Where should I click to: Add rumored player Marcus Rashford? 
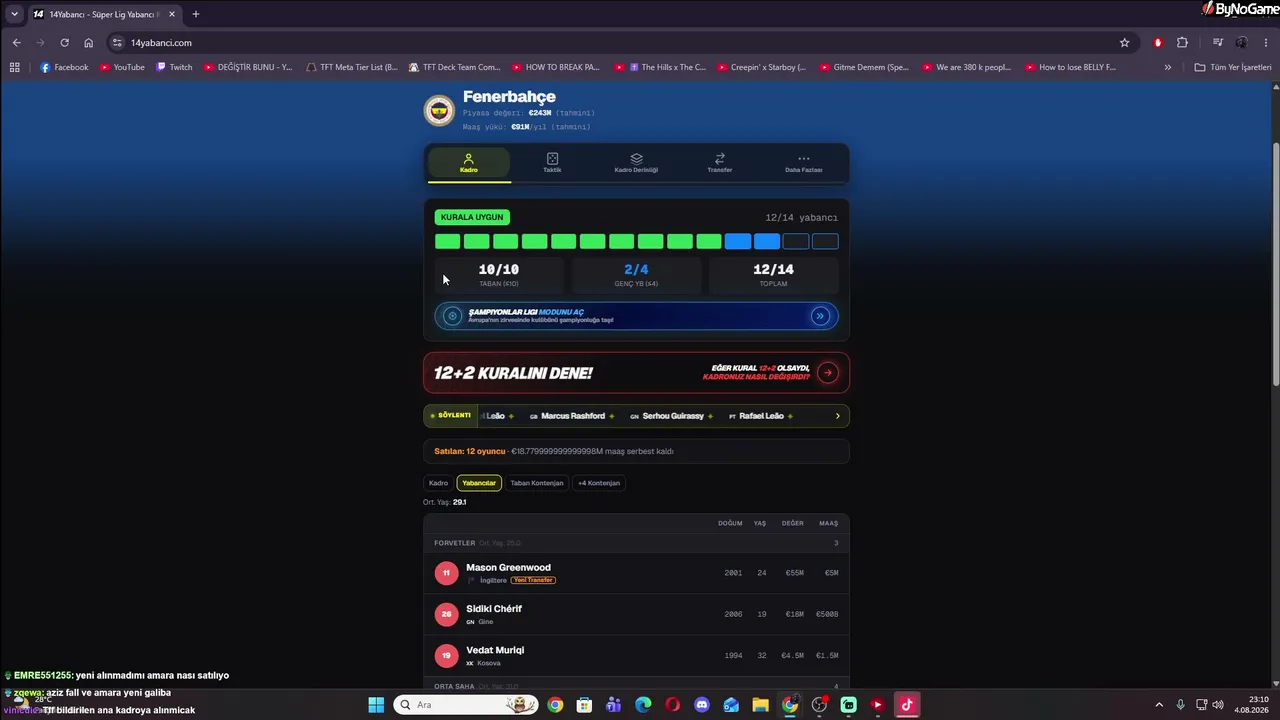click(573, 416)
